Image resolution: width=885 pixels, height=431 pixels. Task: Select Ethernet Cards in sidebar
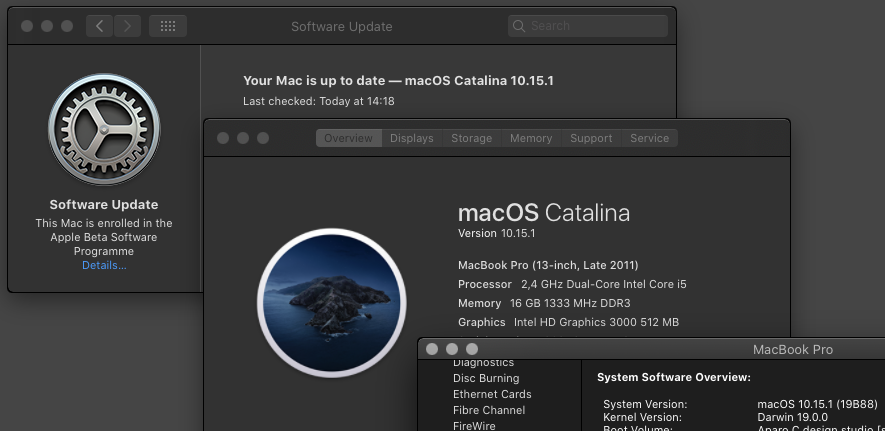click(x=492, y=394)
